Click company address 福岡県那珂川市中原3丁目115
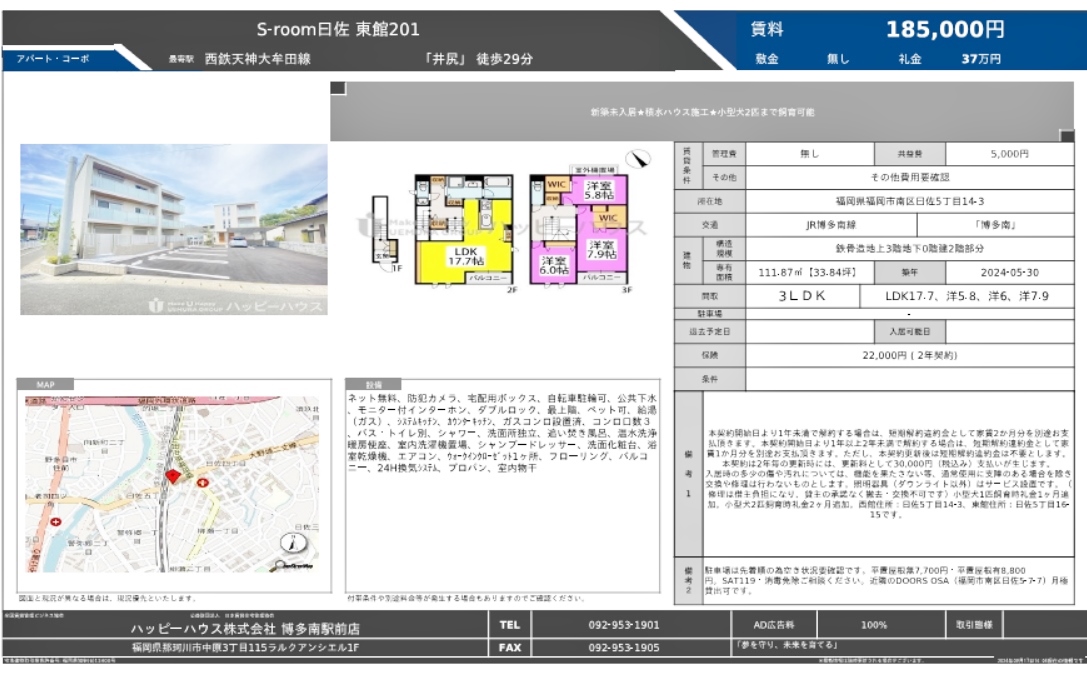The width and height of the screenshot is (1087, 686). tap(245, 648)
